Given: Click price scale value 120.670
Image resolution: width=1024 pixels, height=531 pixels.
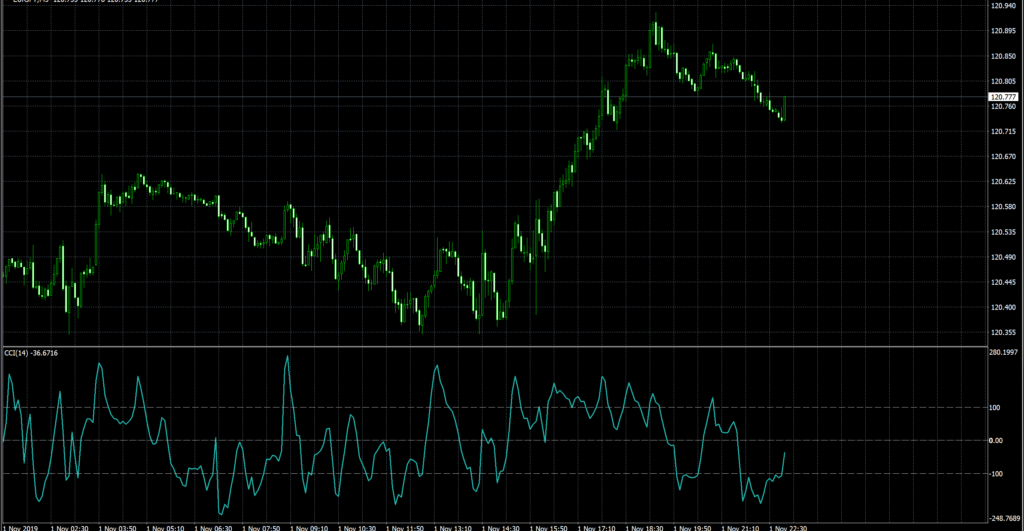Looking at the screenshot, I should pos(1003,157).
